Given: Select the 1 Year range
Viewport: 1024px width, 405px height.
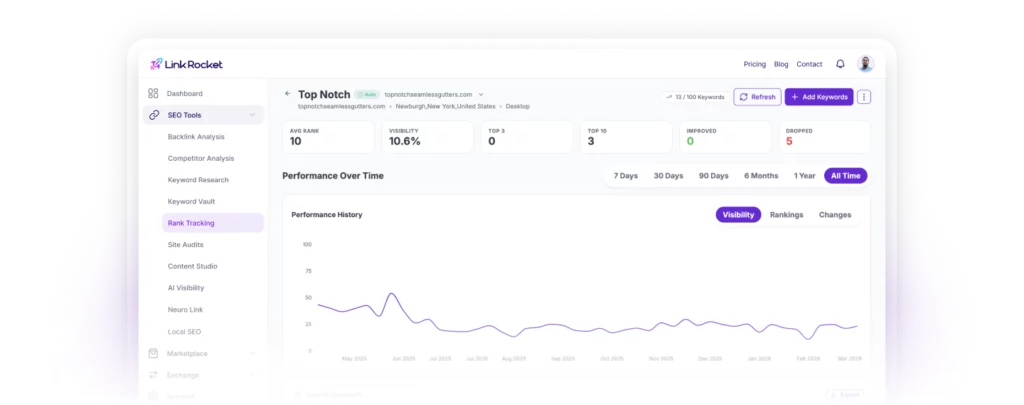Looking at the screenshot, I should coord(805,176).
